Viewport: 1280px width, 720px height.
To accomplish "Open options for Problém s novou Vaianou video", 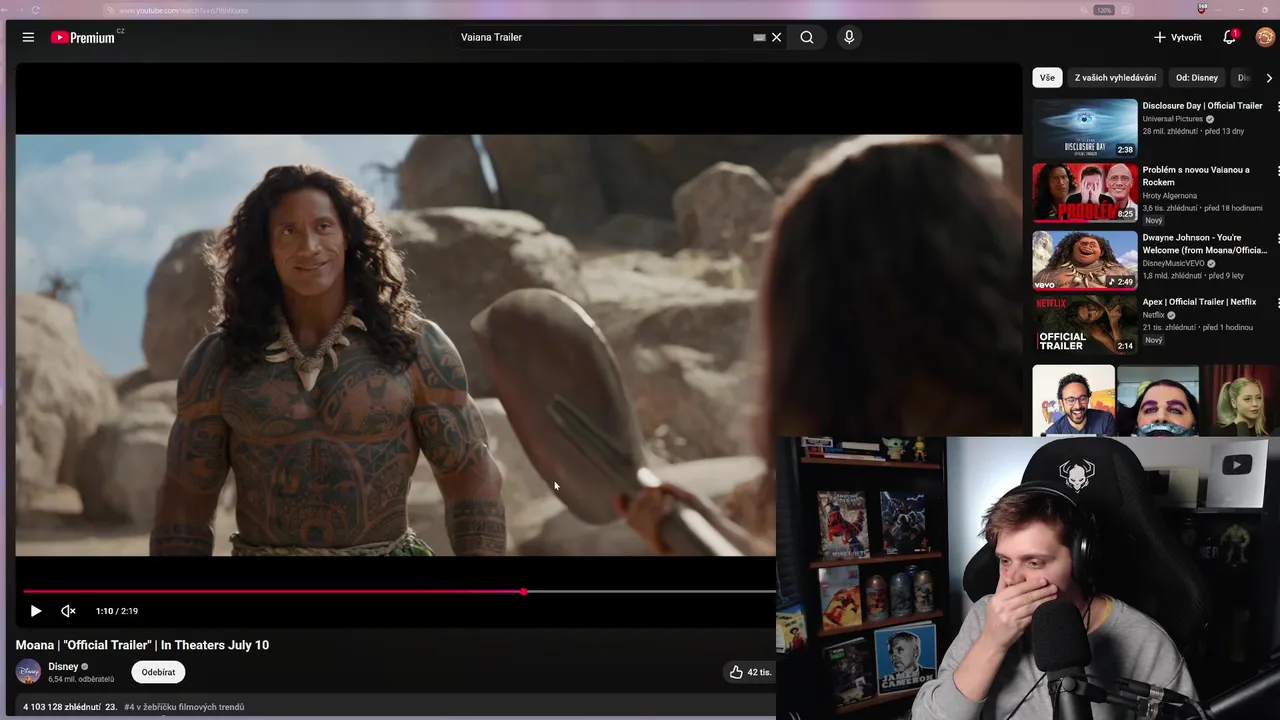I will tap(1278, 171).
